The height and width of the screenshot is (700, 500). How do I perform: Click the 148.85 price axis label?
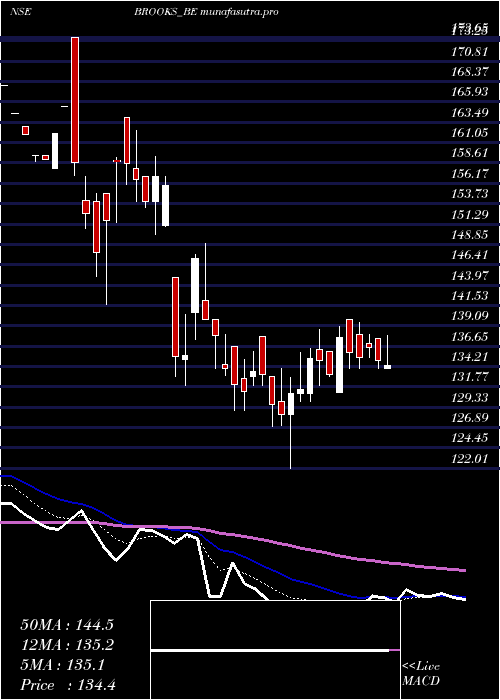tap(469, 235)
